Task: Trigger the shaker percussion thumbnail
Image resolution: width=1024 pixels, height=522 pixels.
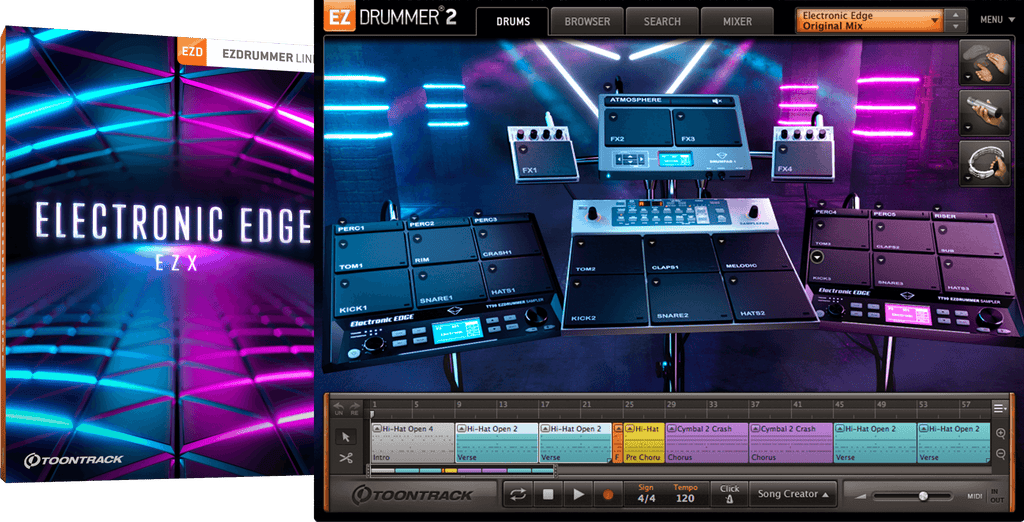Action: pyautogui.click(x=985, y=112)
